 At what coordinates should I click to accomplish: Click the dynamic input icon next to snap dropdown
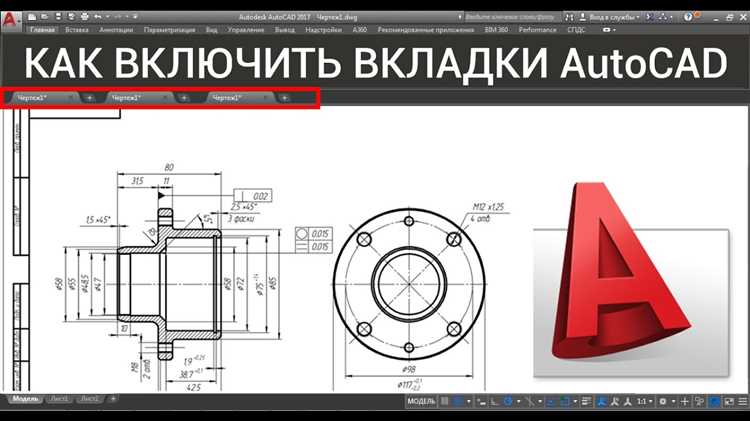[481, 401]
